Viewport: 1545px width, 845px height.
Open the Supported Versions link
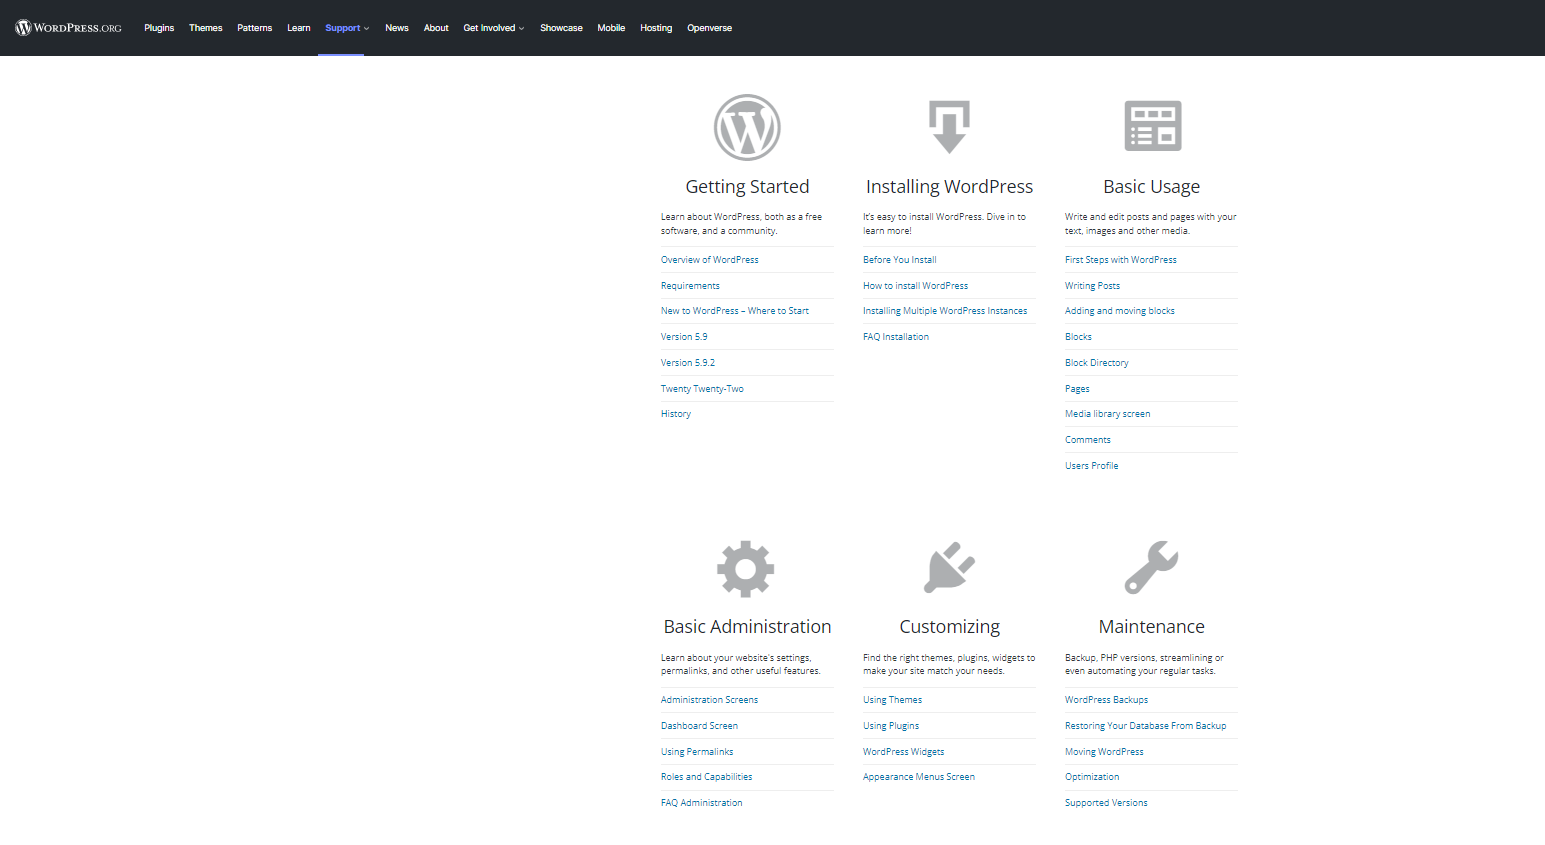tap(1106, 803)
